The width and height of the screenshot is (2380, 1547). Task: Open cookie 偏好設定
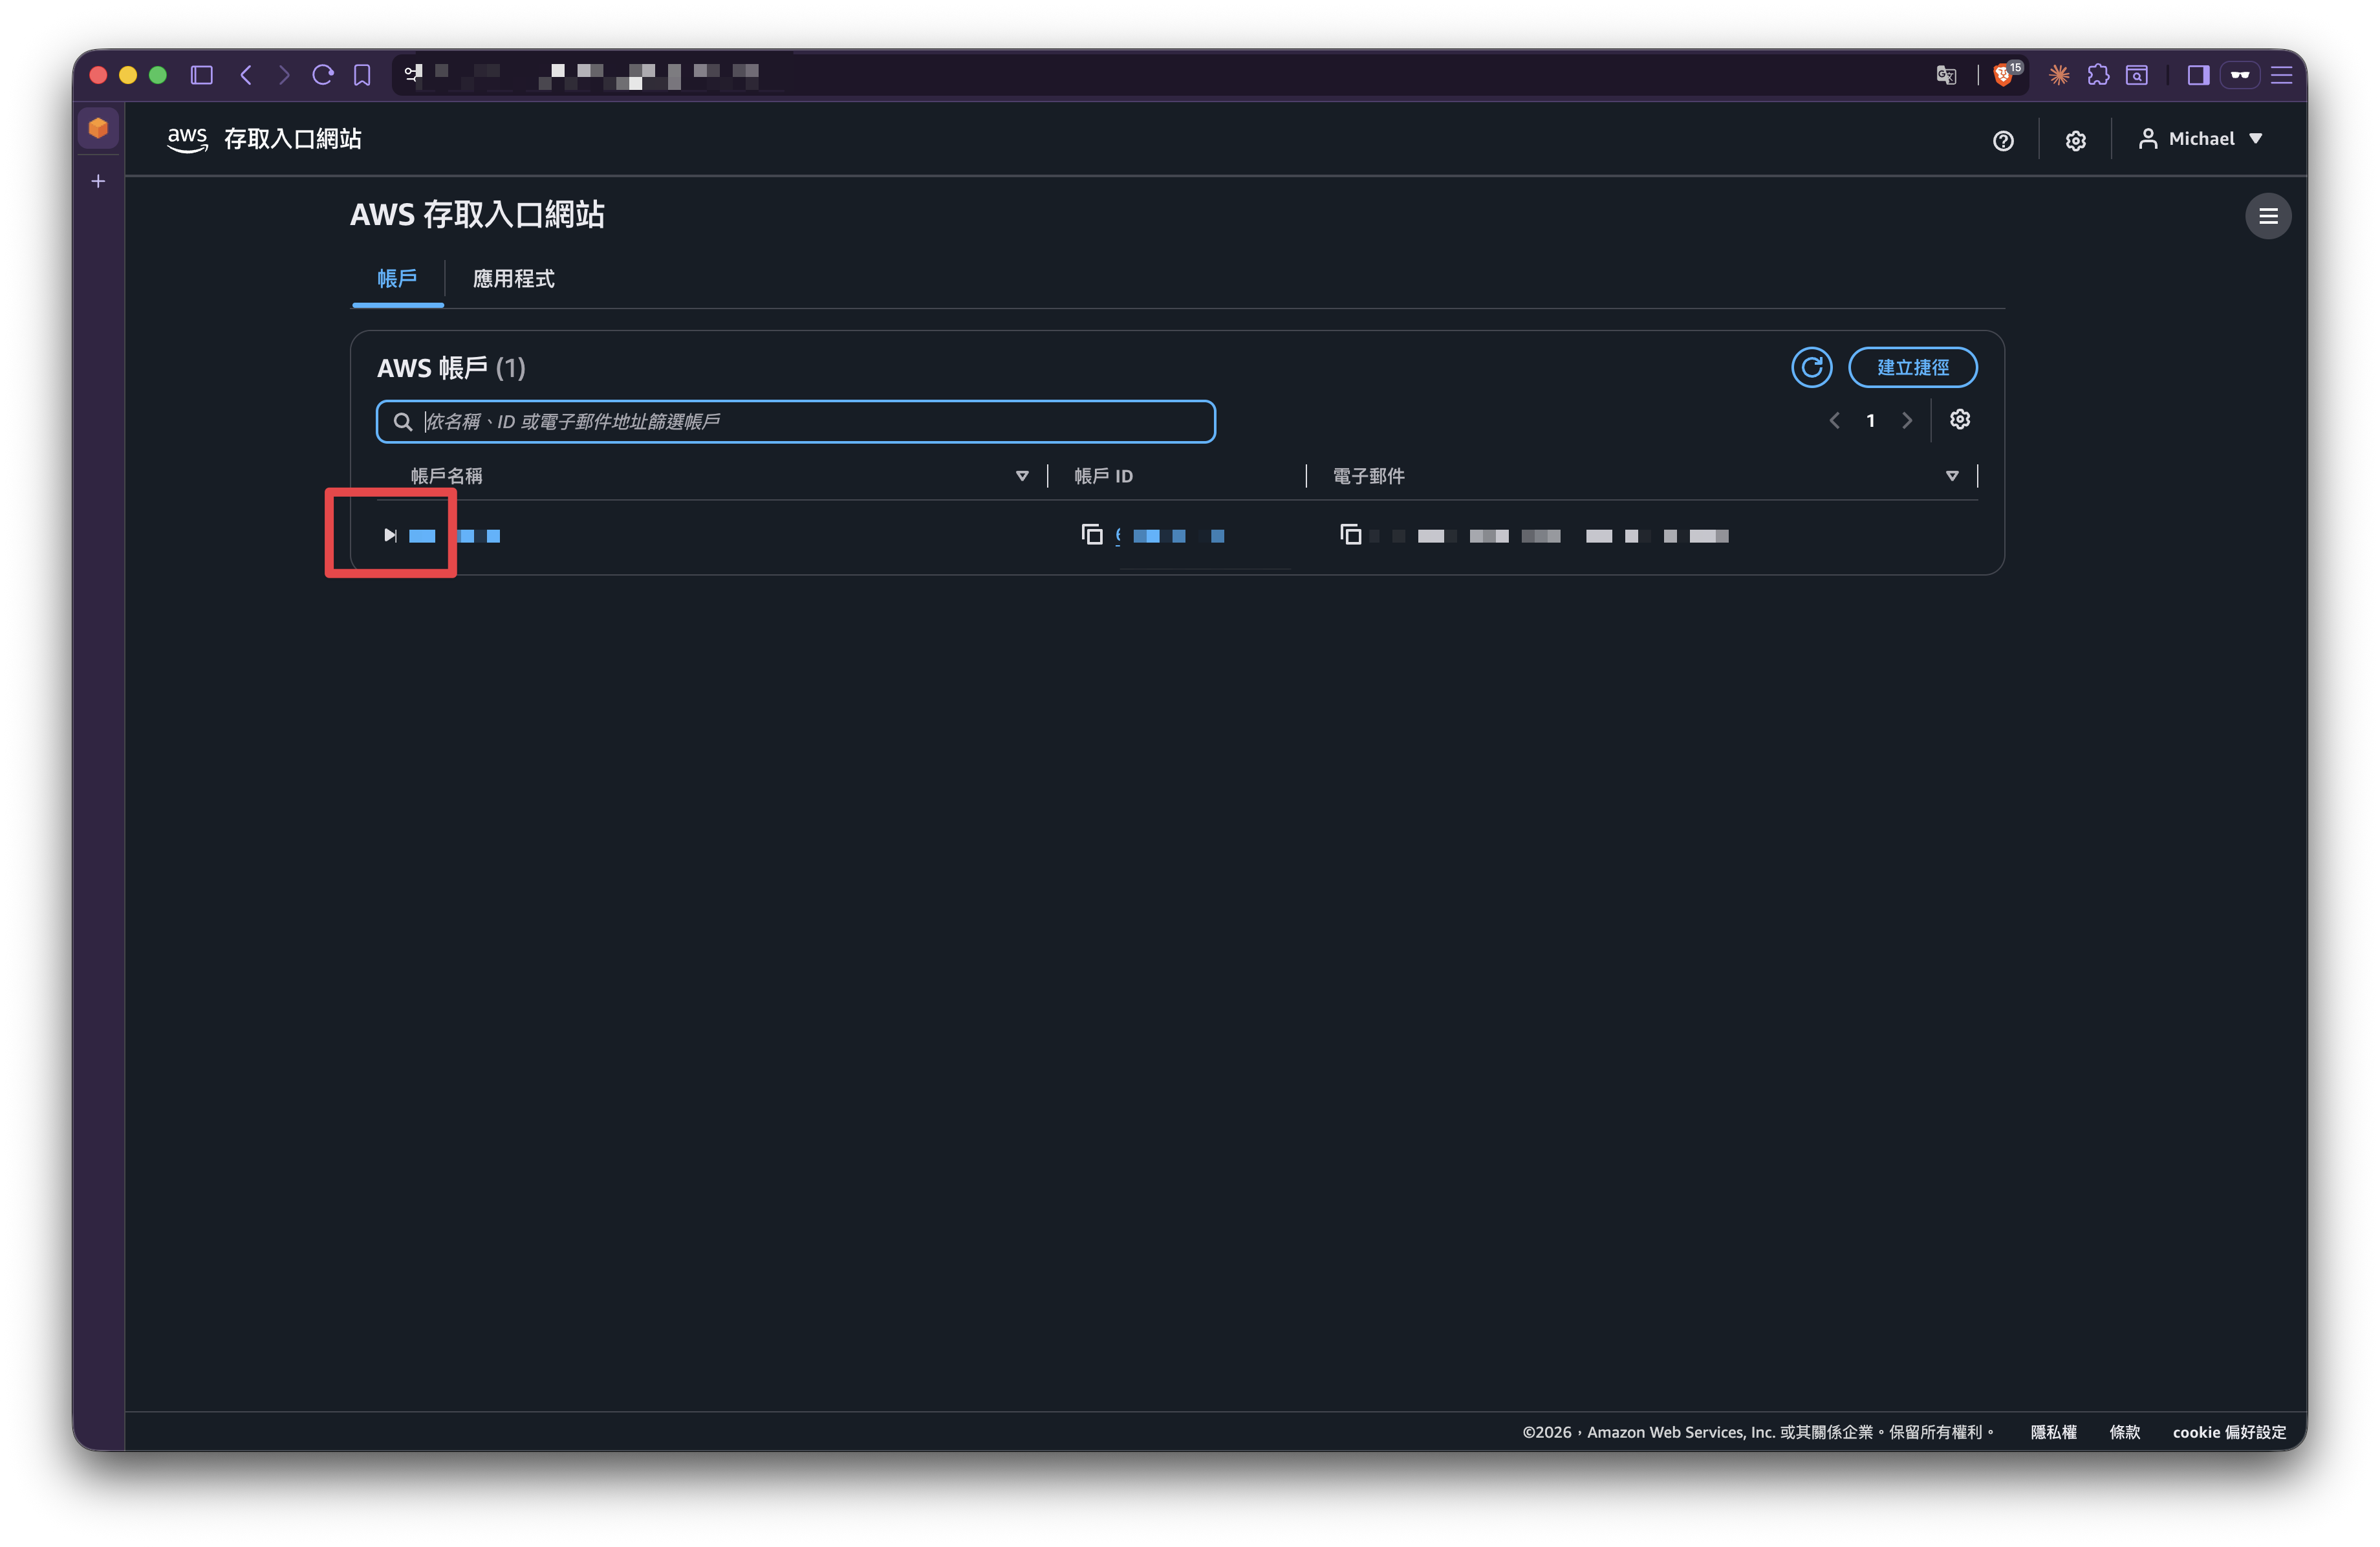click(2229, 1432)
